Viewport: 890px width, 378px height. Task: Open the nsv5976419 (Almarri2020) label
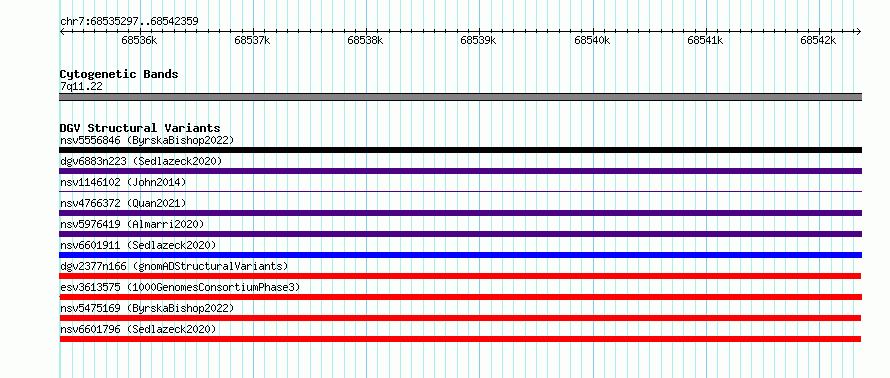tap(132, 224)
